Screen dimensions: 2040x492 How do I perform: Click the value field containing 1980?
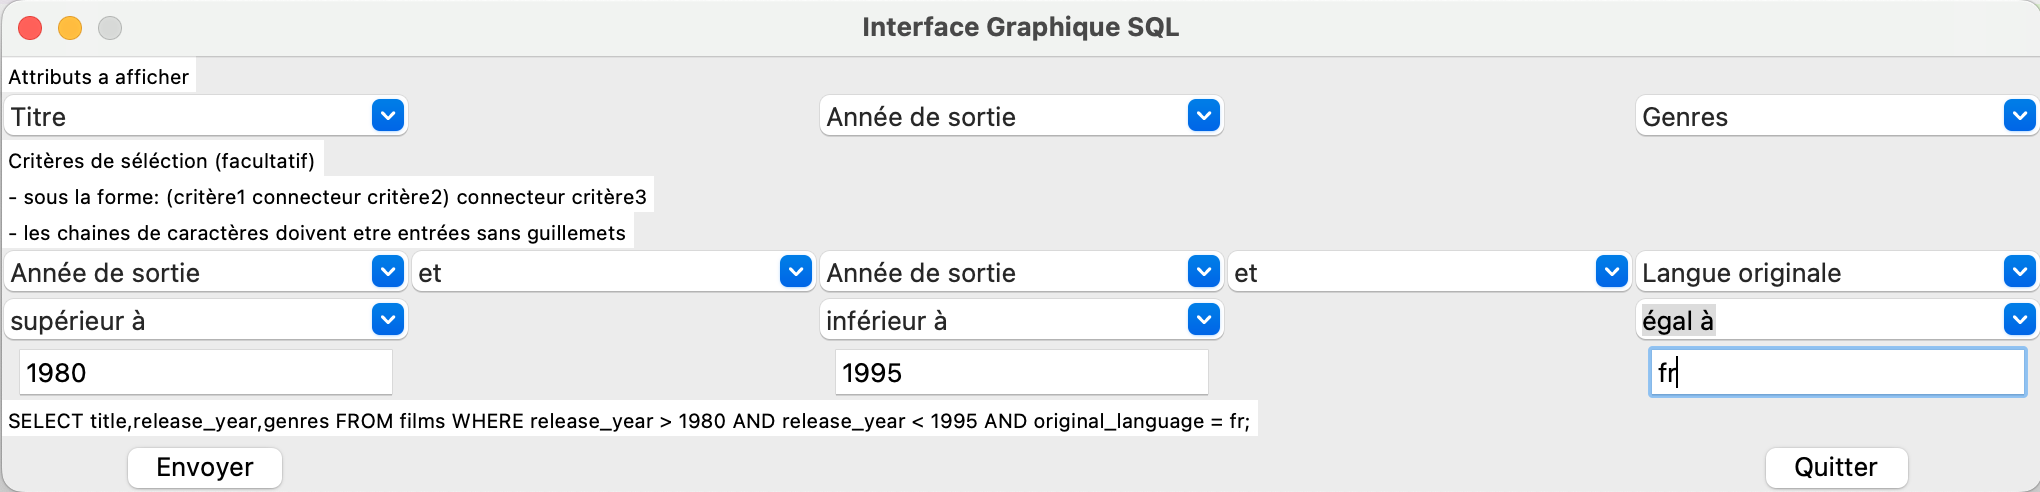click(205, 373)
